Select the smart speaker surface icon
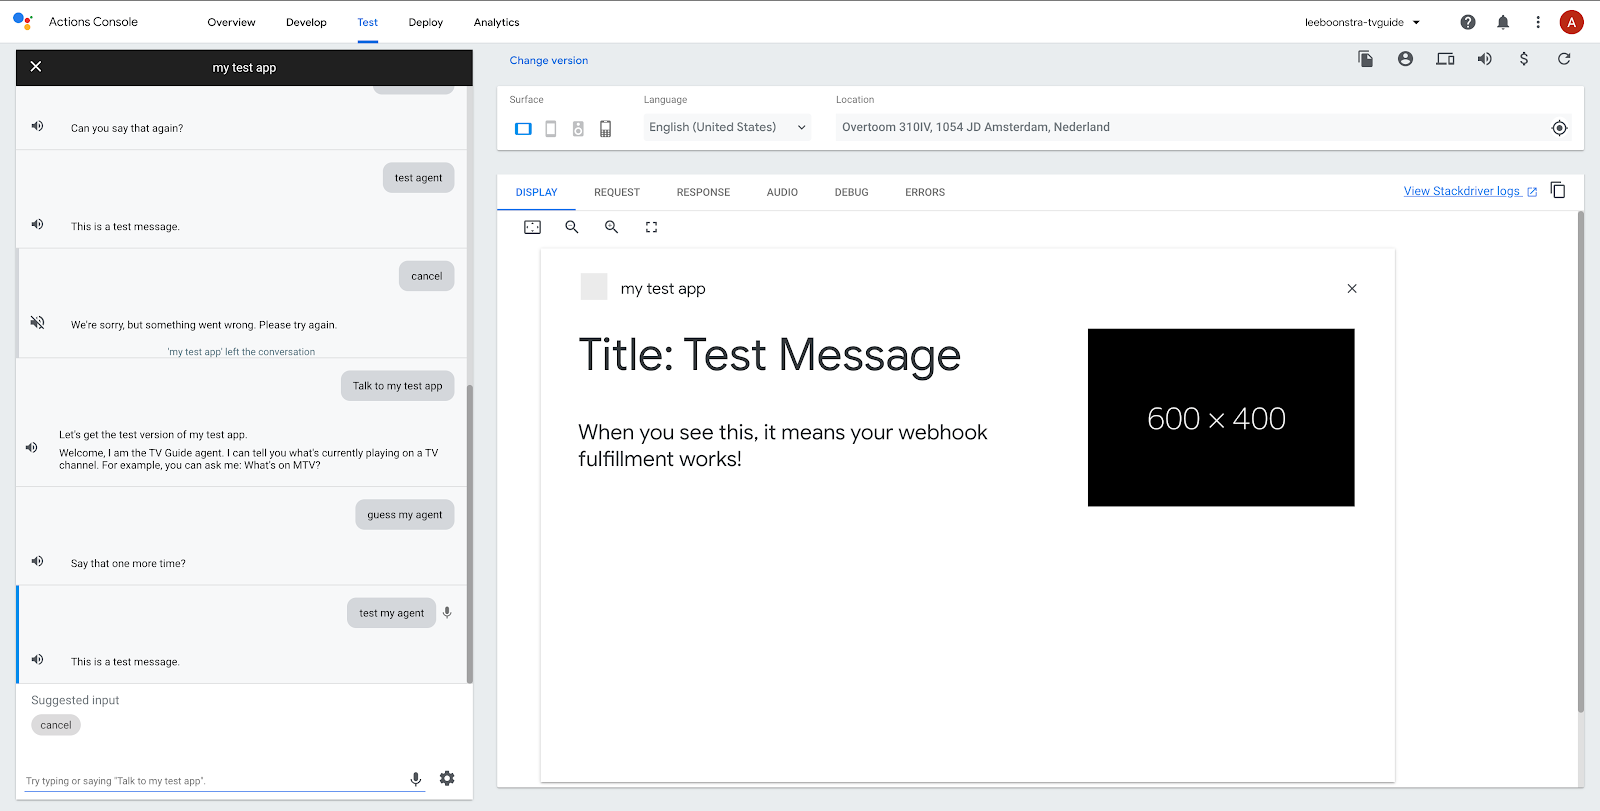 [578, 129]
